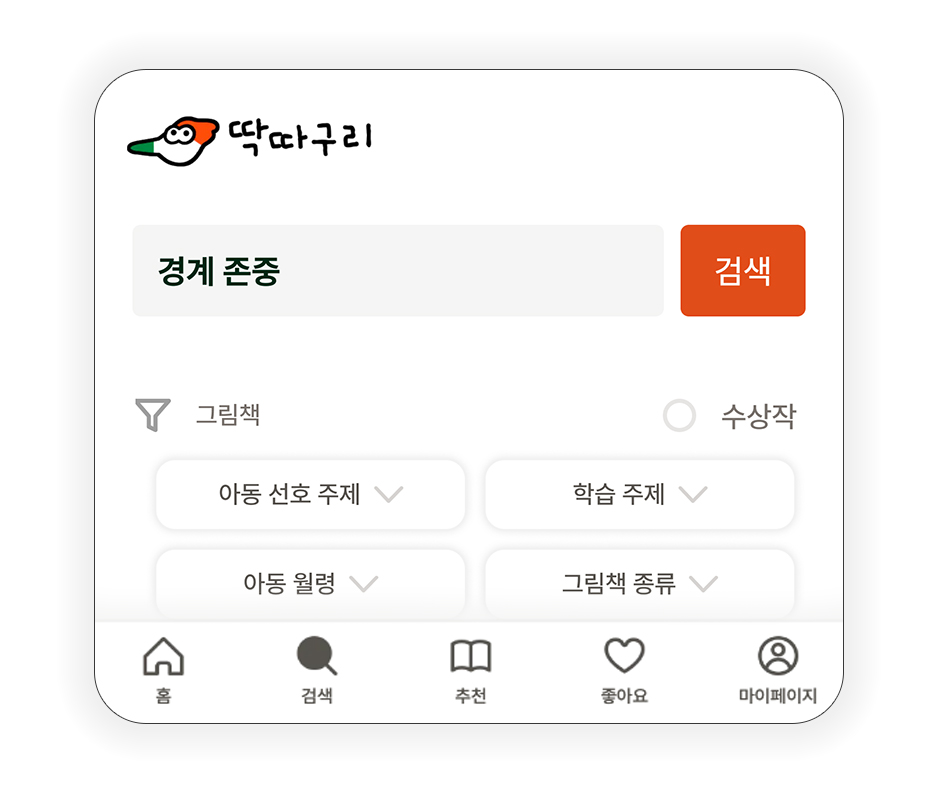Click the orange 검색 button
This screenshot has height=793, width=938.
pos(743,270)
